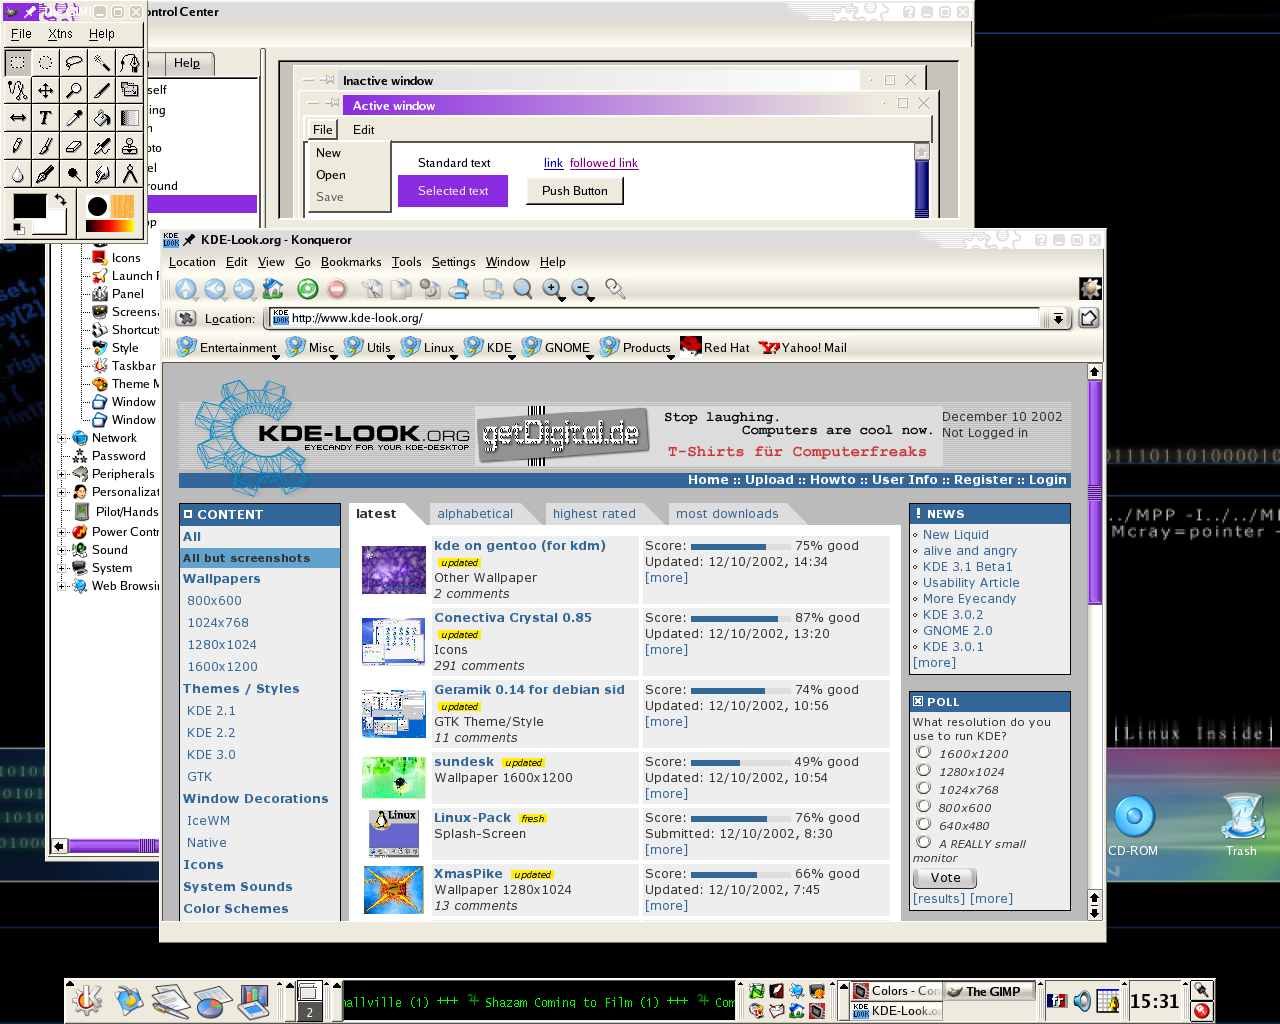The height and width of the screenshot is (1024, 1280).
Task: Open the Xtns menu in GIMP
Action: pyautogui.click(x=60, y=34)
